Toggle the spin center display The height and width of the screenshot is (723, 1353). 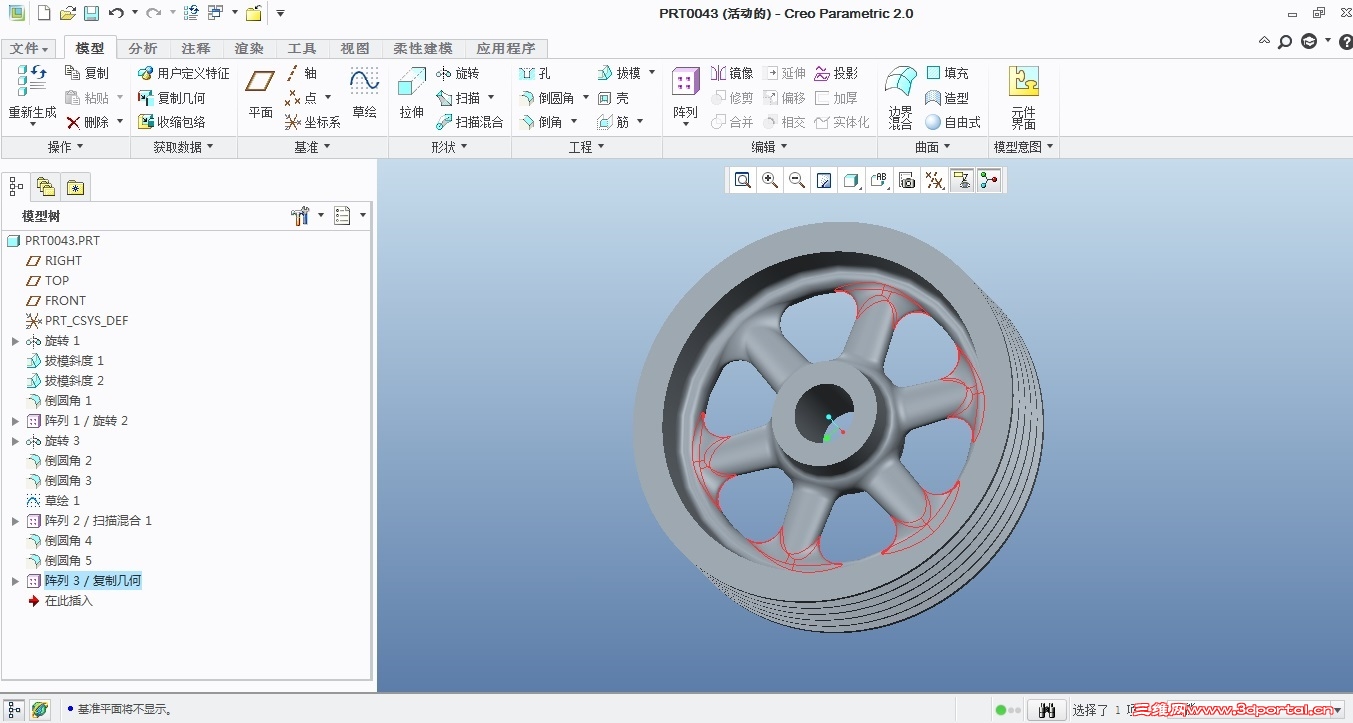[989, 180]
